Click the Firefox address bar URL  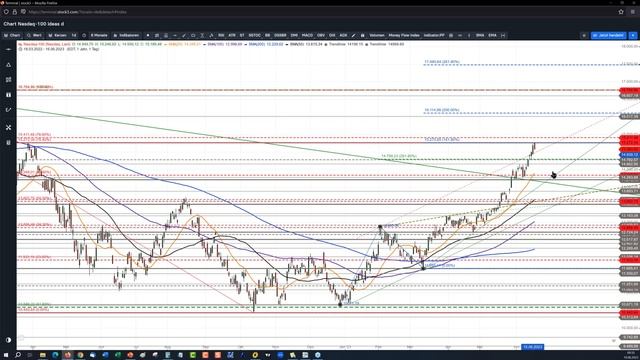(78, 12)
